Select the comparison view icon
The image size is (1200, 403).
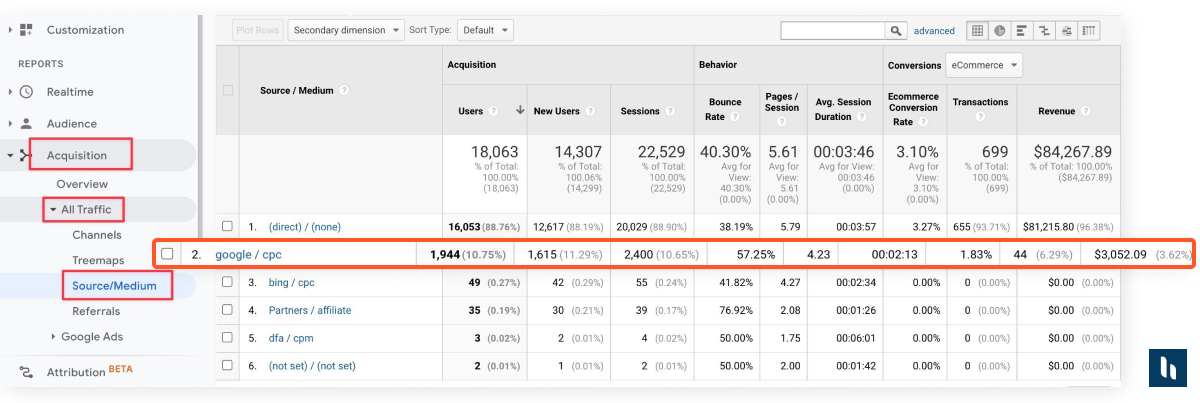pos(1045,31)
